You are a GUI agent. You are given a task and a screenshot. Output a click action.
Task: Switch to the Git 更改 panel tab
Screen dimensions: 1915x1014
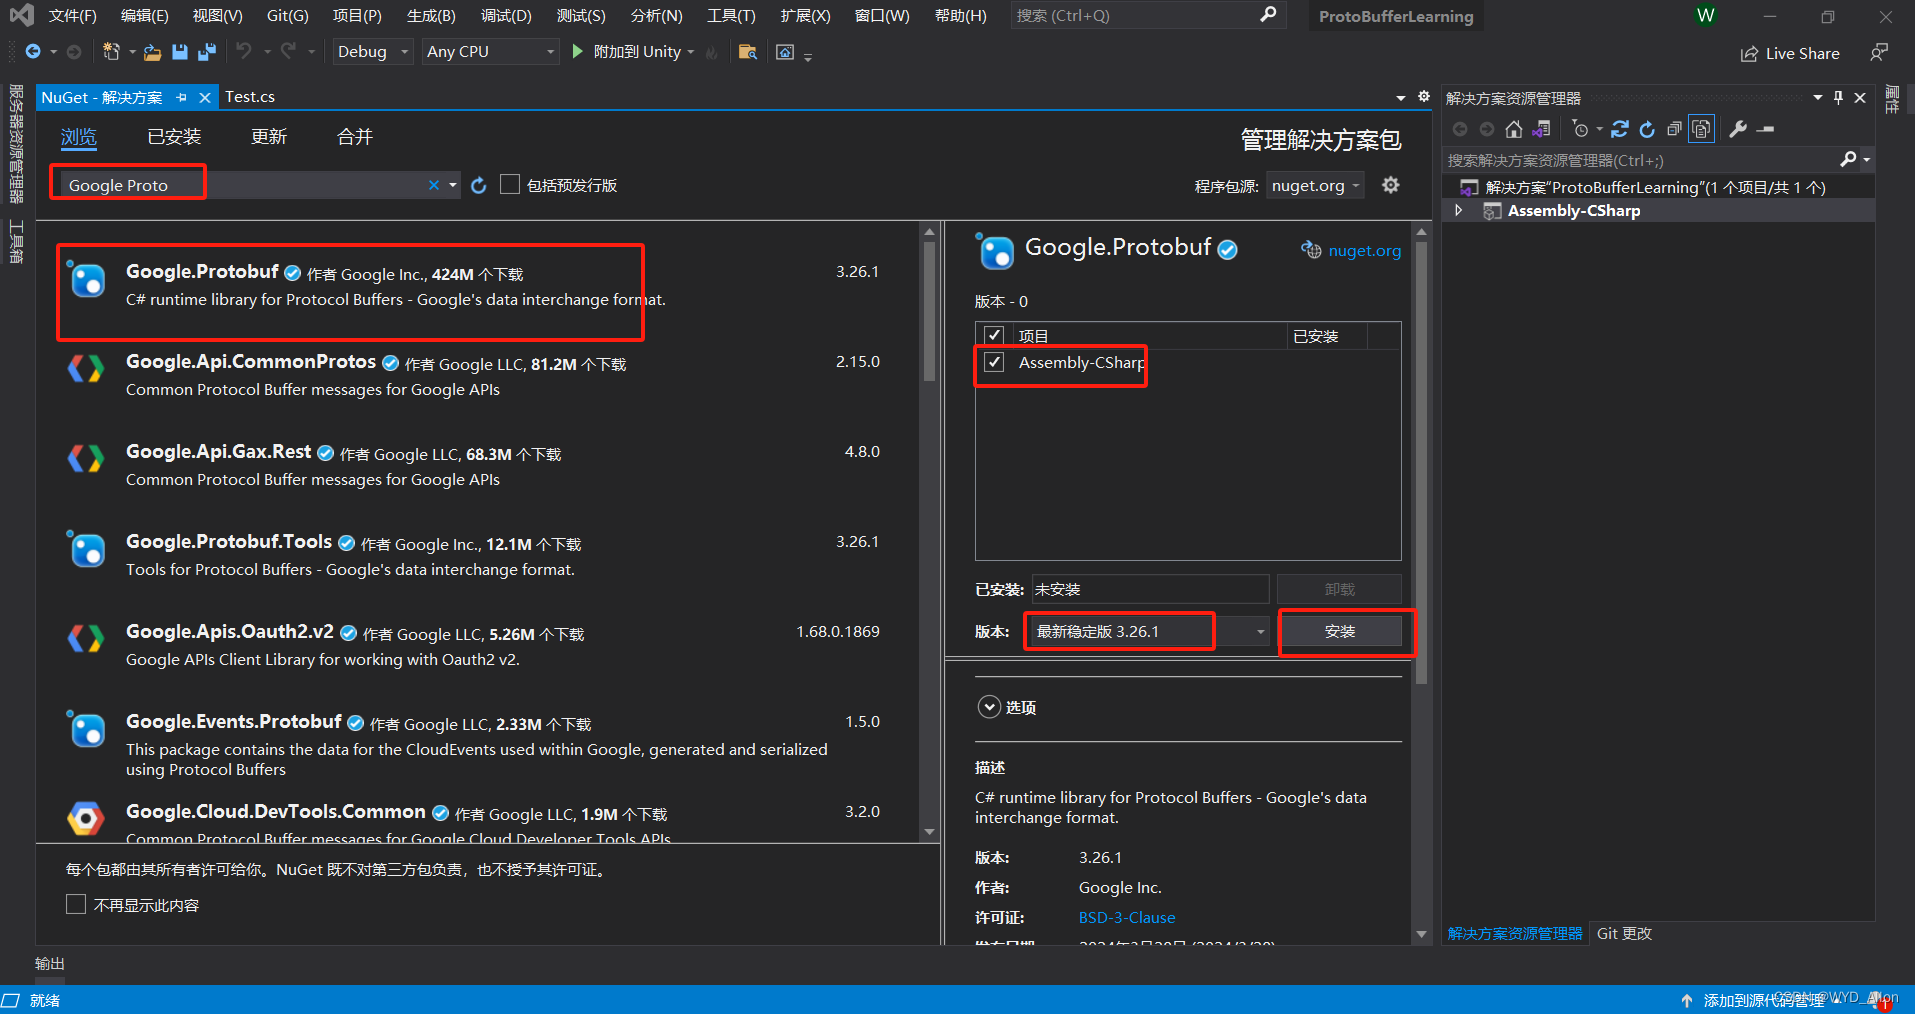tap(1624, 933)
